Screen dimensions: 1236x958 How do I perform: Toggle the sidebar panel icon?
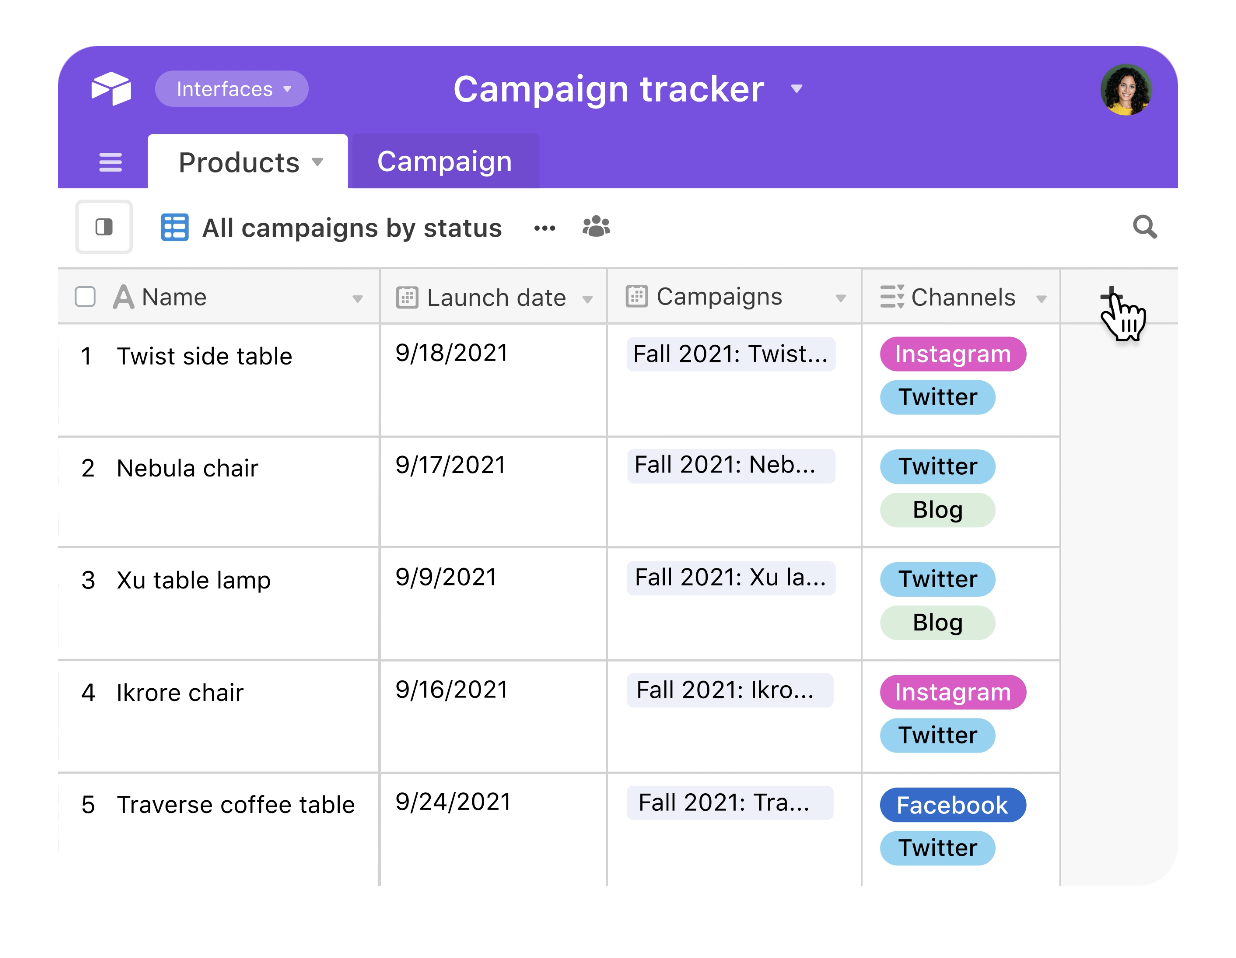click(104, 227)
